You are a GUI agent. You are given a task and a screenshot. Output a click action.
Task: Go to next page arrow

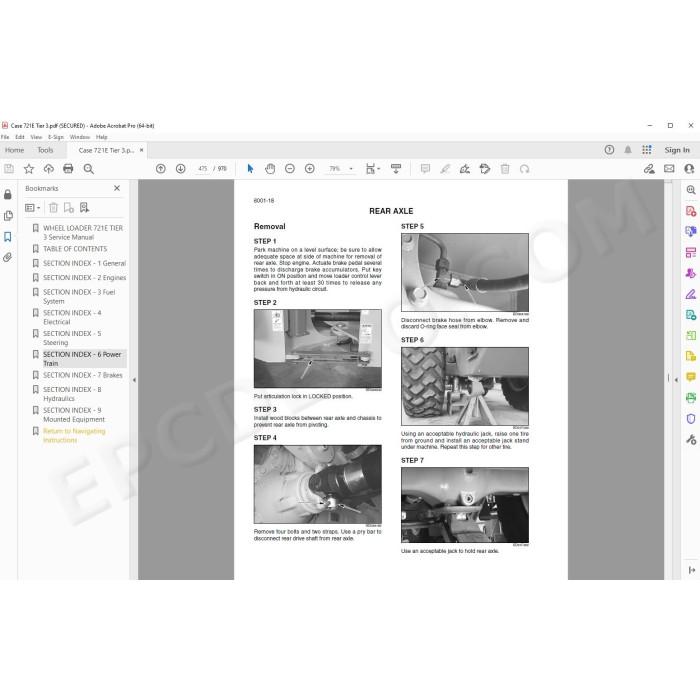pyautogui.click(x=180, y=169)
